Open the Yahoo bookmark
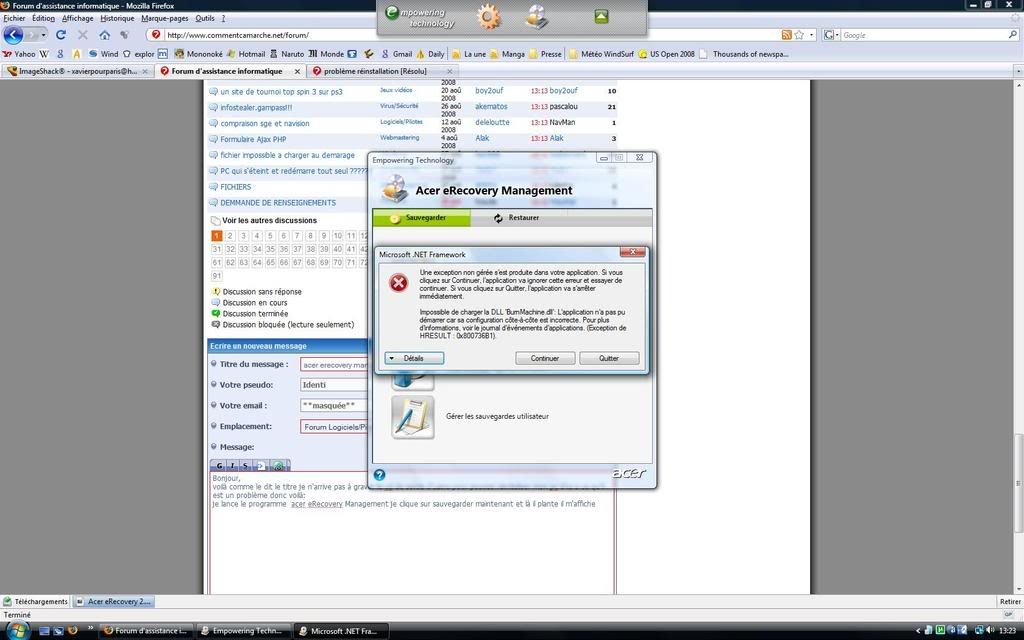1024x640 pixels. (19, 54)
